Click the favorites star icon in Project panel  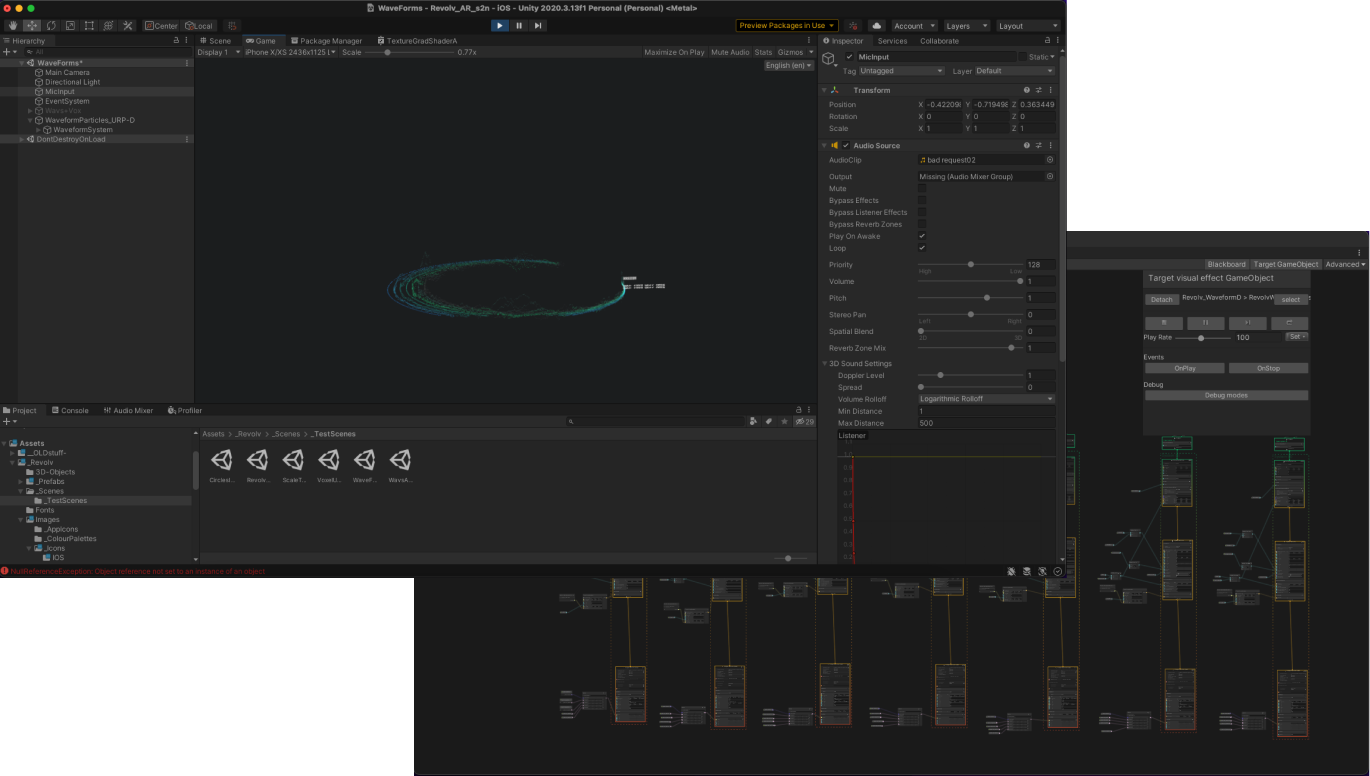point(783,421)
